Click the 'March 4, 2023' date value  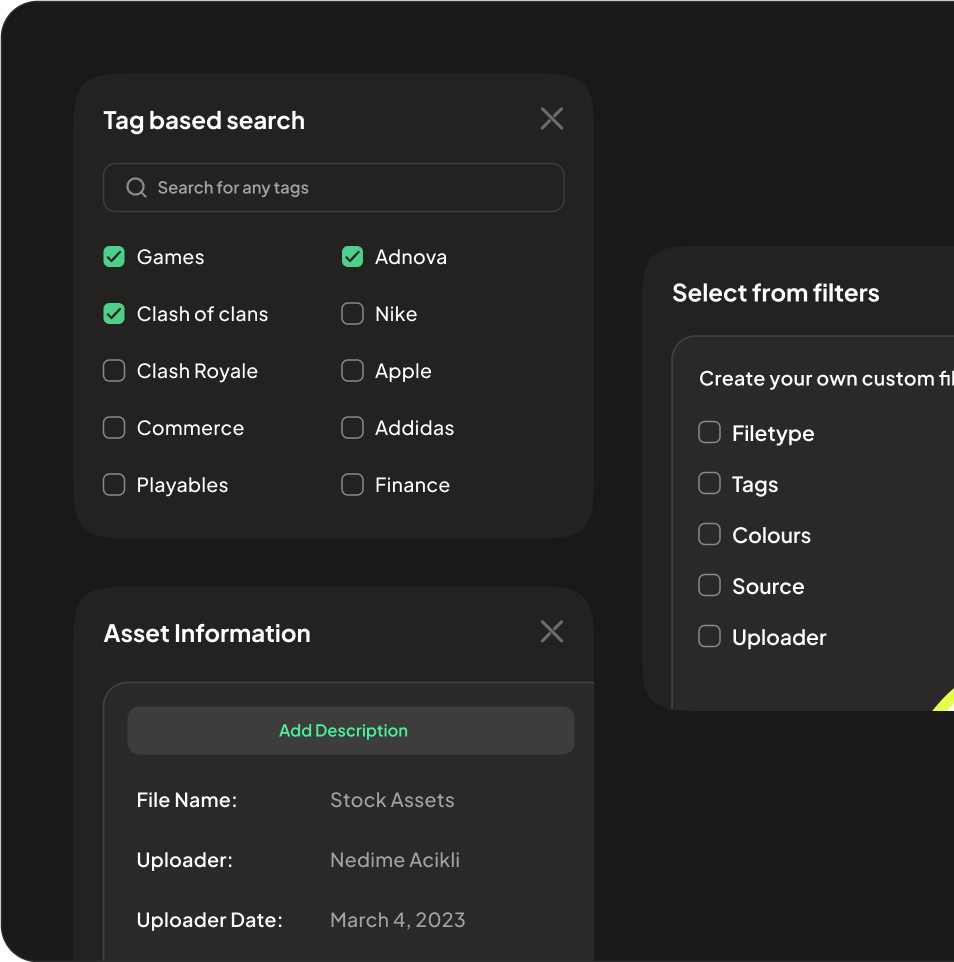click(398, 920)
